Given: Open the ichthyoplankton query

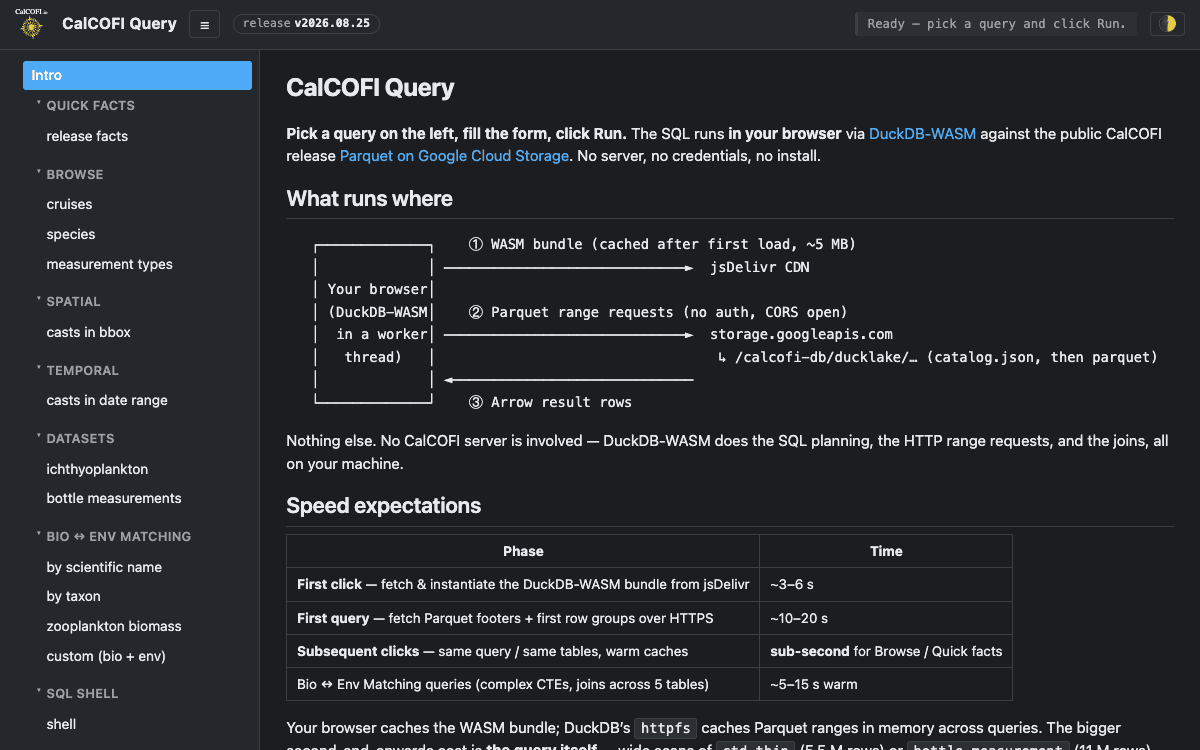Looking at the screenshot, I should pyautogui.click(x=97, y=469).
